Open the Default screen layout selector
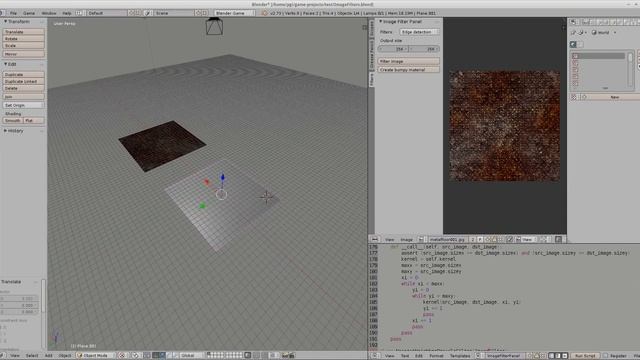The width and height of the screenshot is (640, 360). [x=106, y=13]
